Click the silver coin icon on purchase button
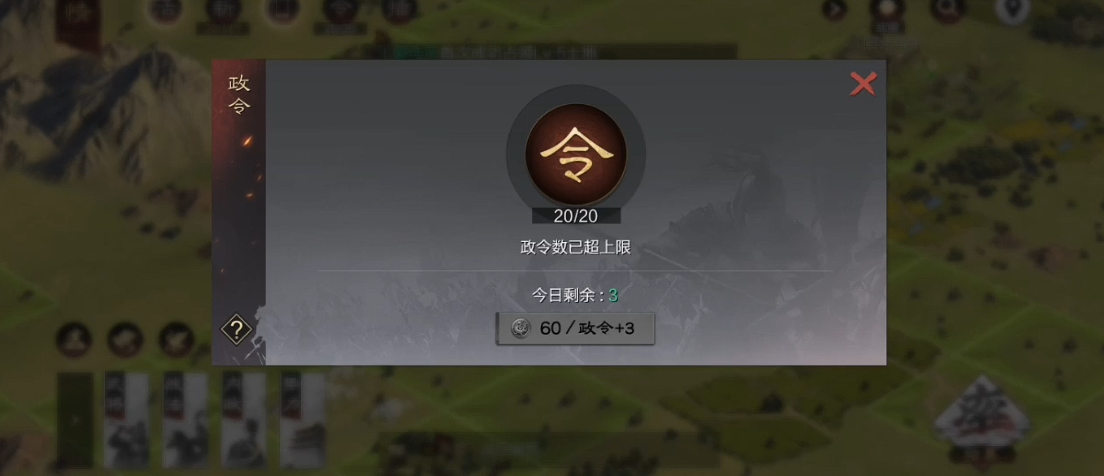Image resolution: width=1104 pixels, height=476 pixels. (x=522, y=329)
